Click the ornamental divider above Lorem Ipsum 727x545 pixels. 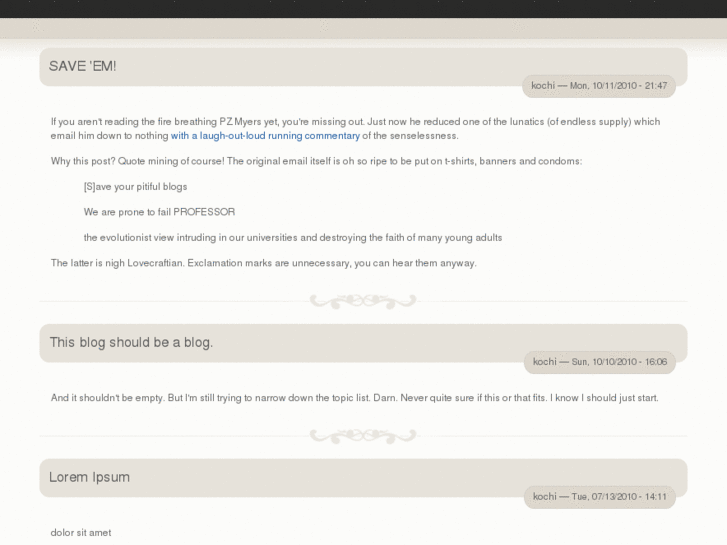(363, 436)
